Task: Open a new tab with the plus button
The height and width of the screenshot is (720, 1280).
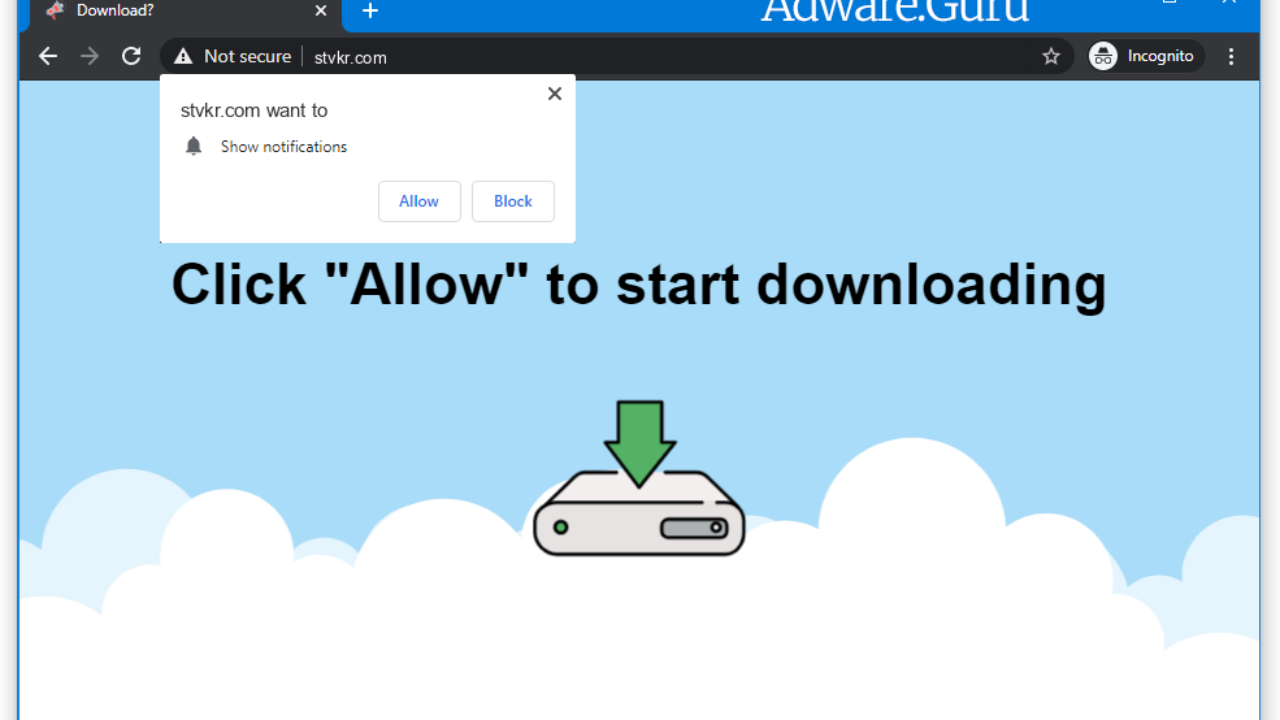Action: click(370, 11)
